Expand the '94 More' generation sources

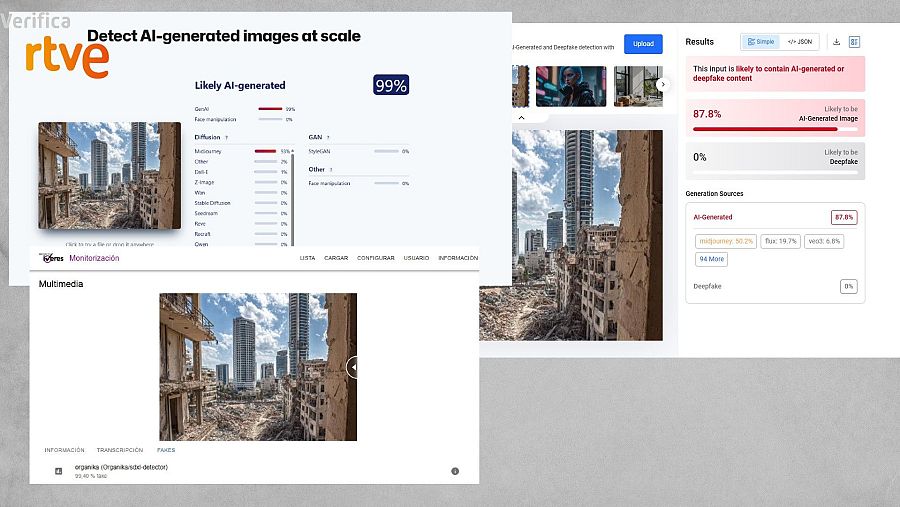point(711,259)
